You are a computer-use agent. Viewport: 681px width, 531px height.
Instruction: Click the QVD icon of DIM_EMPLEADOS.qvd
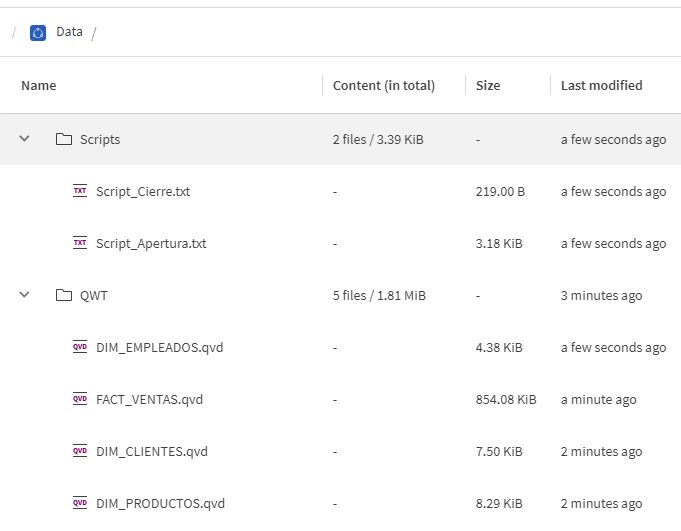point(80,347)
